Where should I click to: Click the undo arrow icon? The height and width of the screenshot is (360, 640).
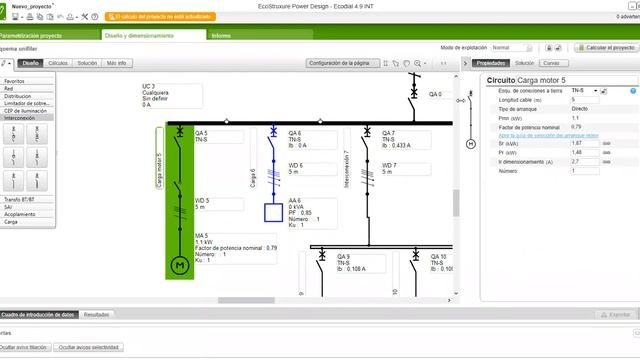click(x=60, y=17)
